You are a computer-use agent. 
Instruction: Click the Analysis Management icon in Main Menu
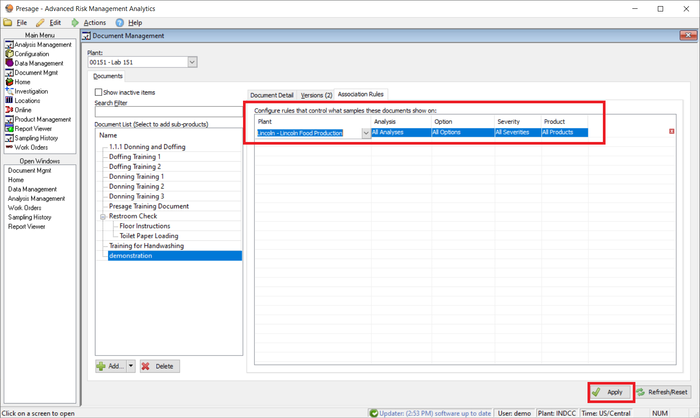point(9,44)
